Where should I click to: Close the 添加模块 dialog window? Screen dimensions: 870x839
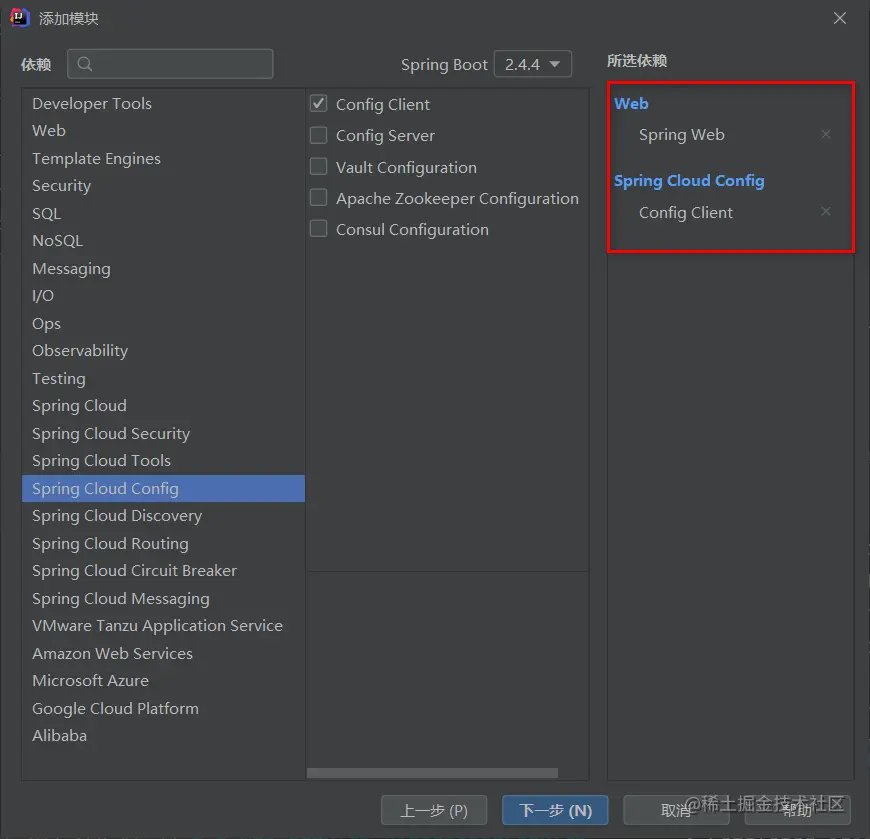tap(839, 18)
